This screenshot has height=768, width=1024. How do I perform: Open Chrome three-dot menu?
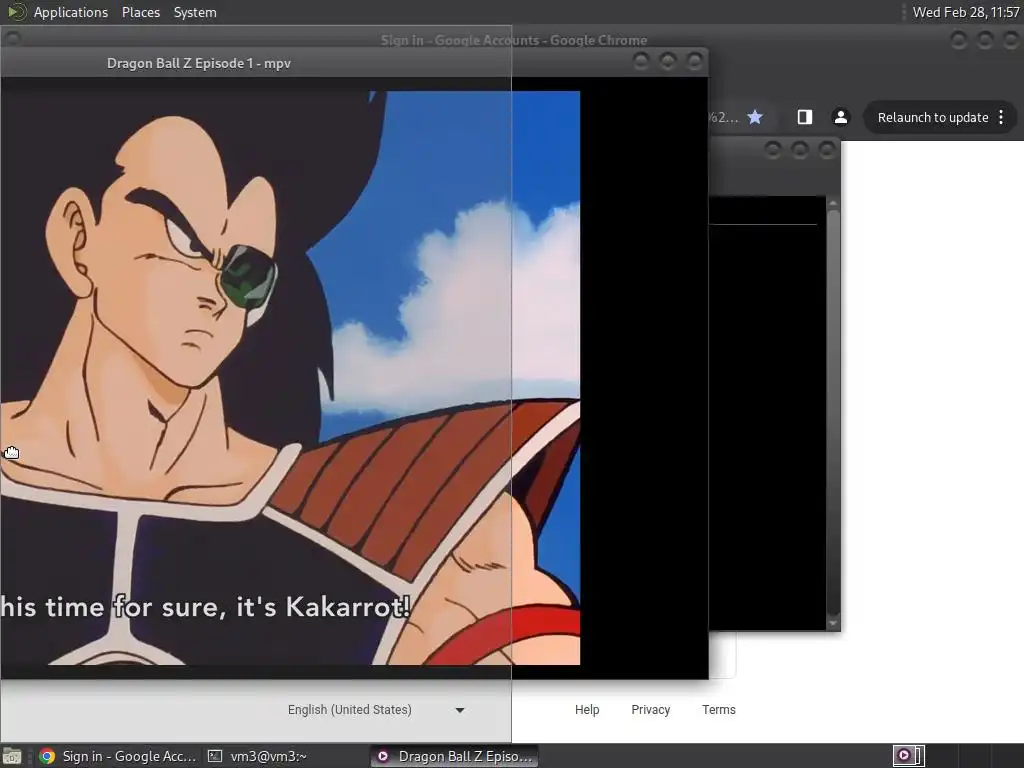click(1001, 118)
